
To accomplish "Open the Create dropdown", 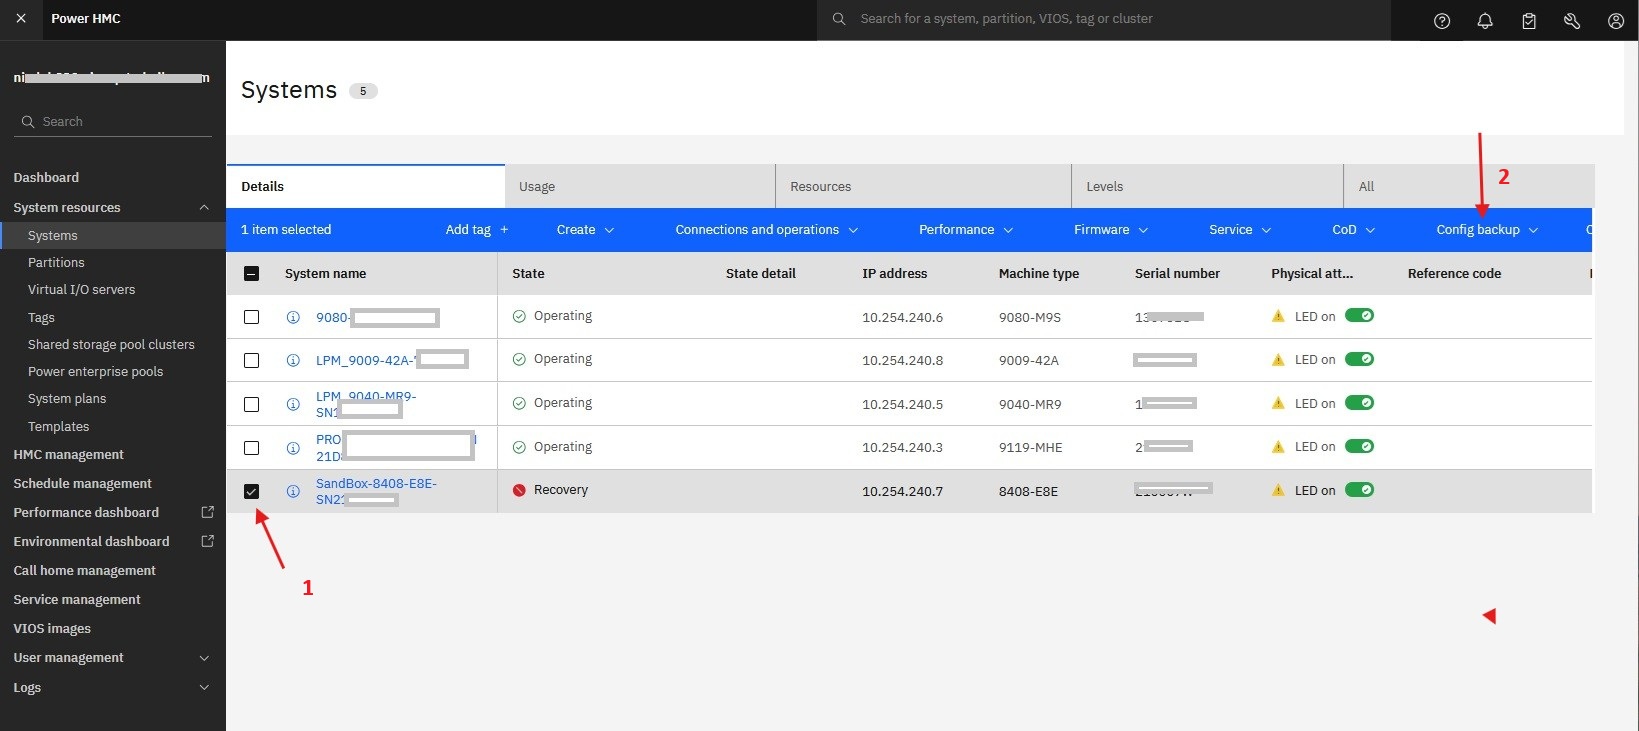I will pos(586,230).
